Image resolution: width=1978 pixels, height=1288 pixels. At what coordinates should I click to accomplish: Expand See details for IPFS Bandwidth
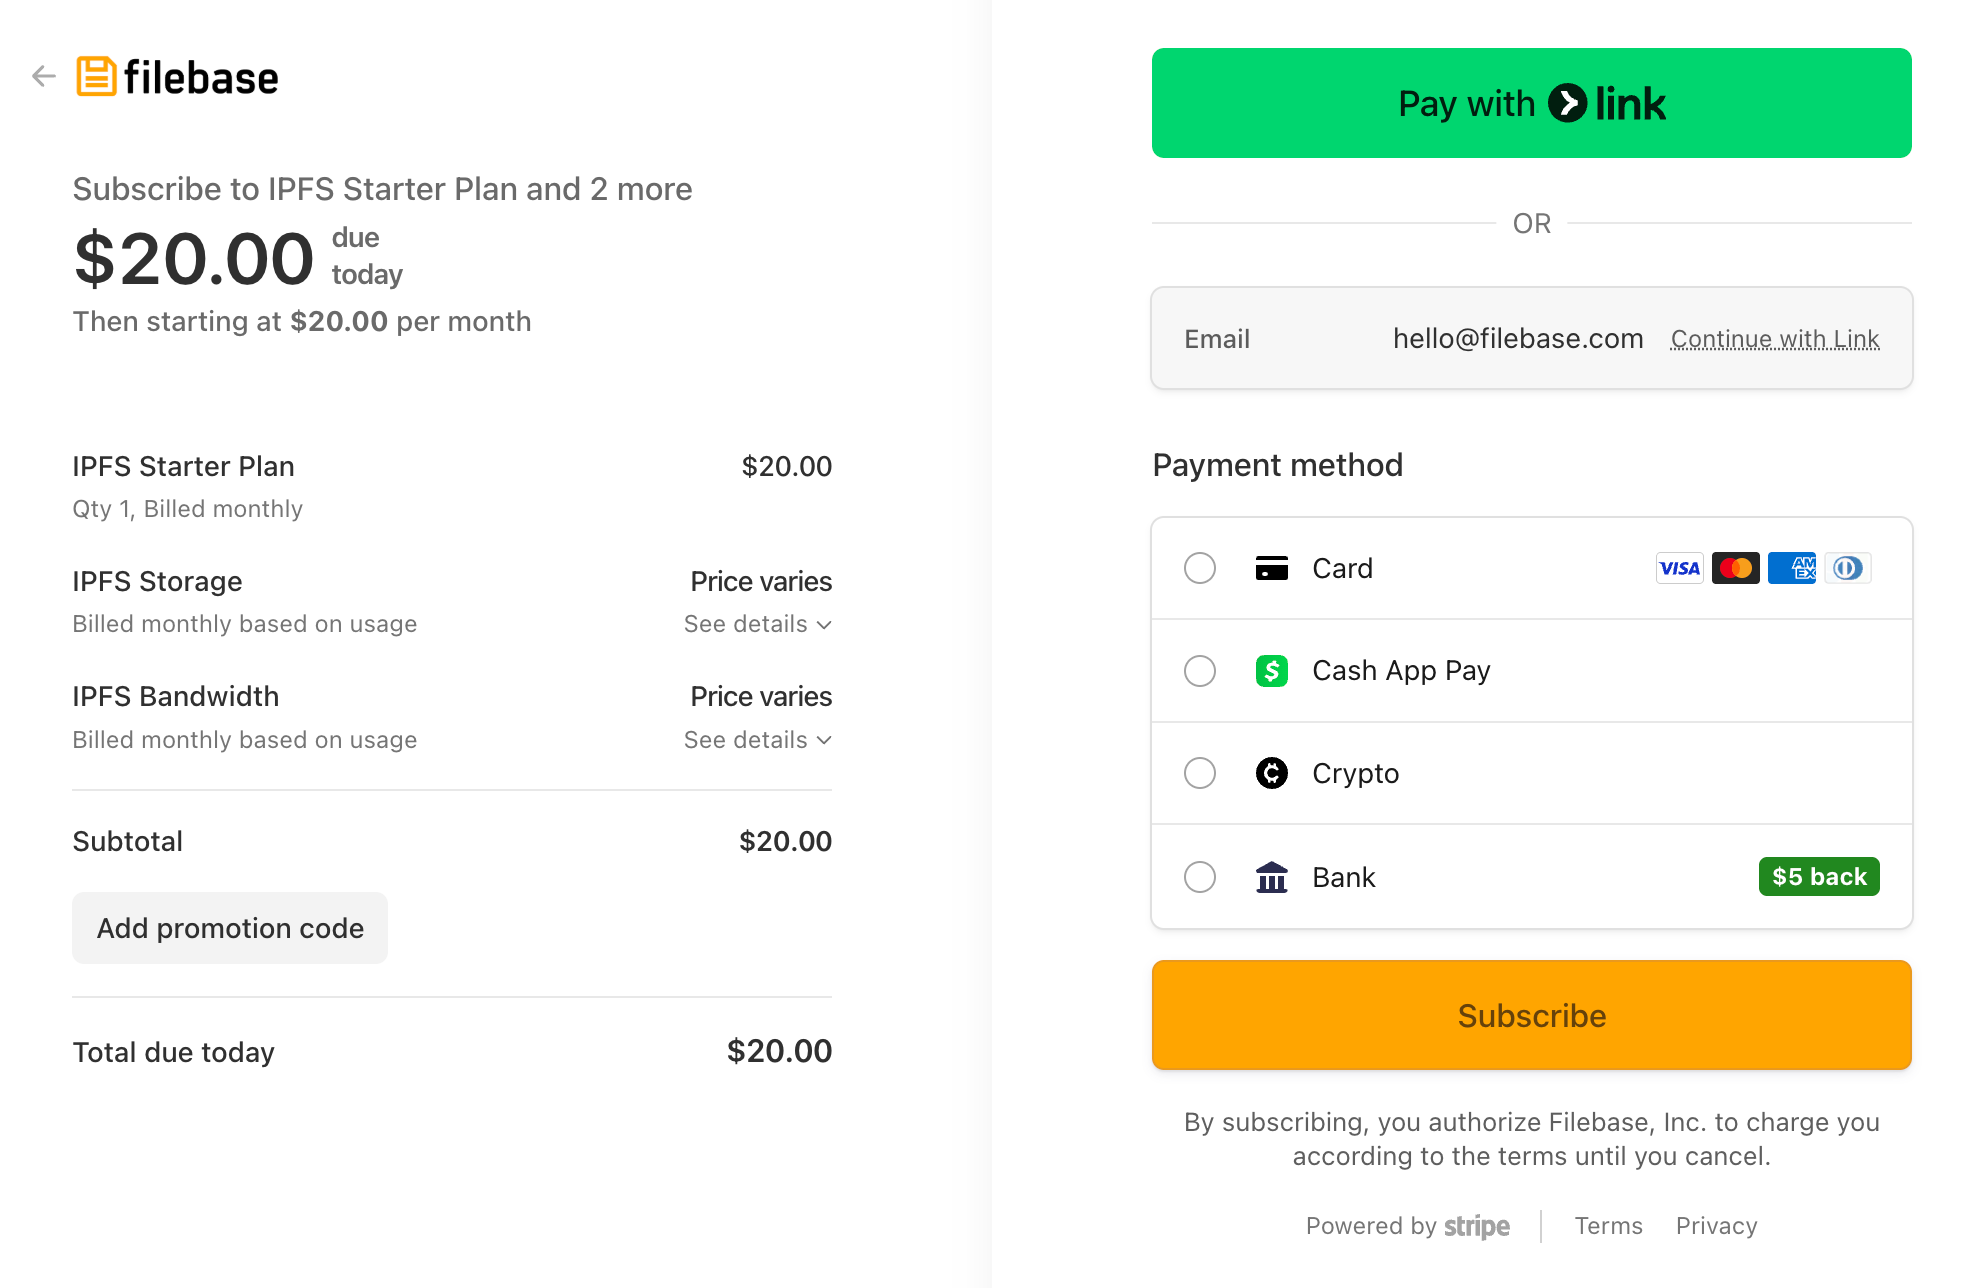point(757,740)
